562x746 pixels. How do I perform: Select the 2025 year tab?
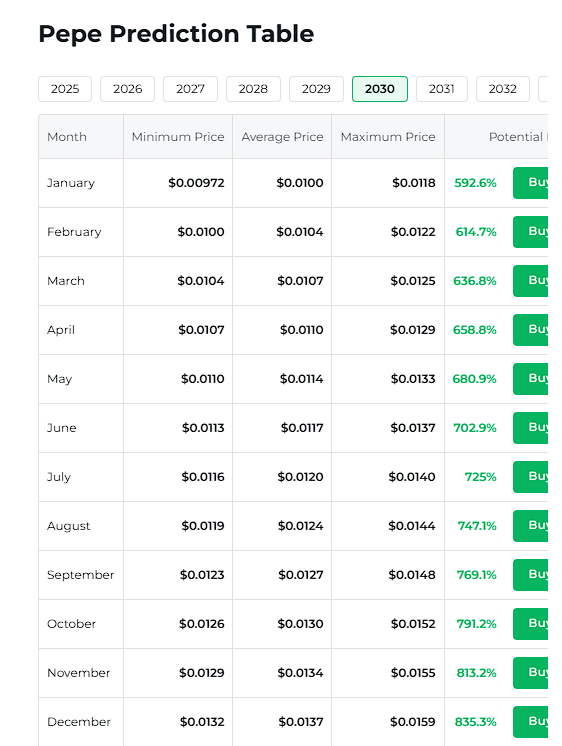point(65,89)
